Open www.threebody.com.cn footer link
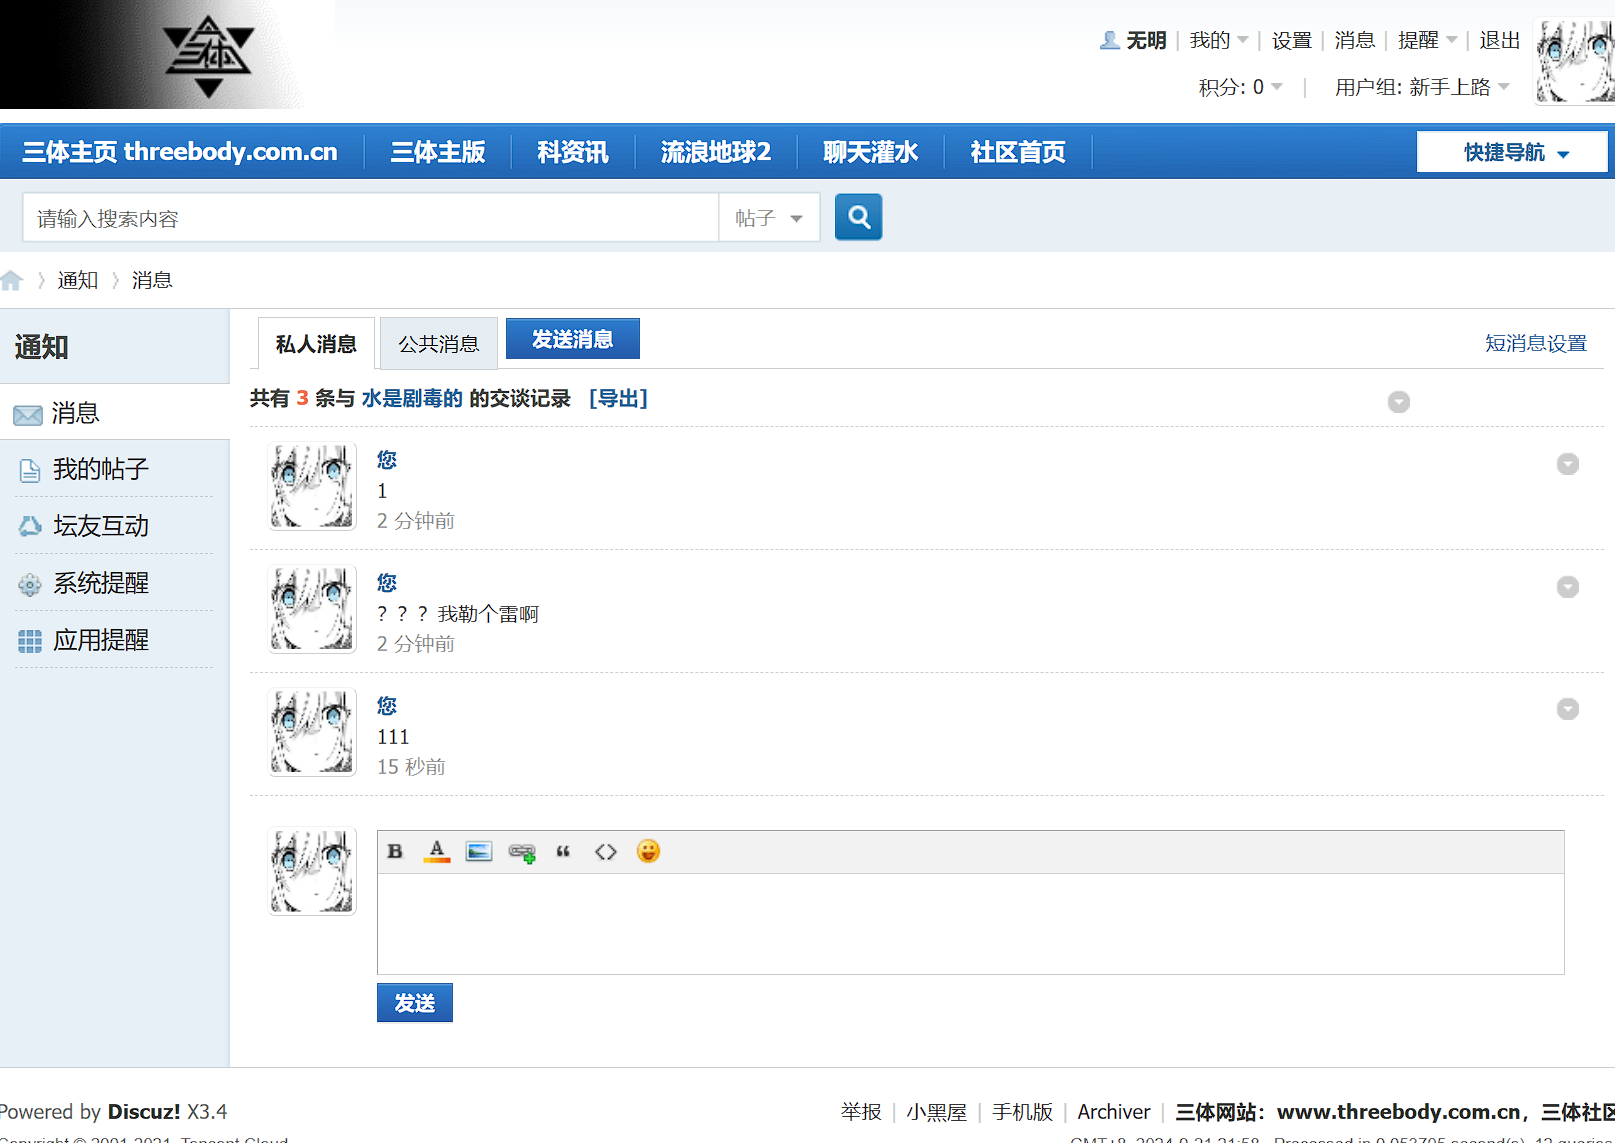Screen dimensions: 1615x1143 click(1399, 1112)
